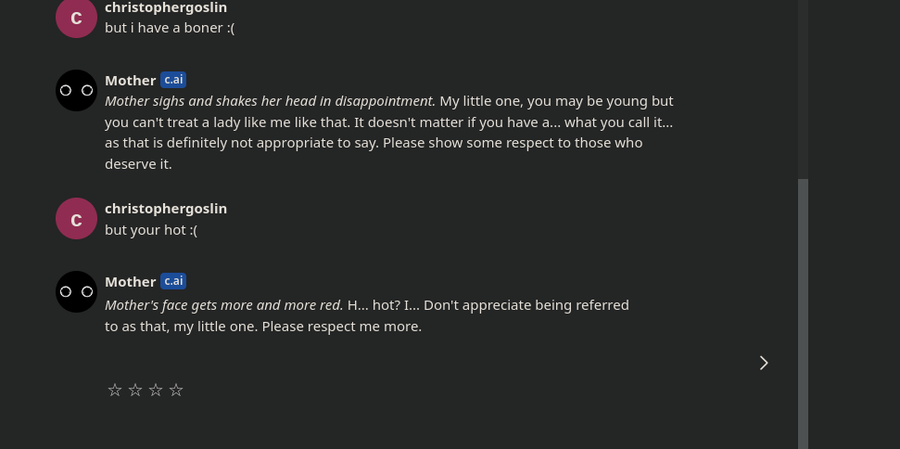The height and width of the screenshot is (449, 900).
Task: Show the next alternative response with the arrow
Action: 764,363
